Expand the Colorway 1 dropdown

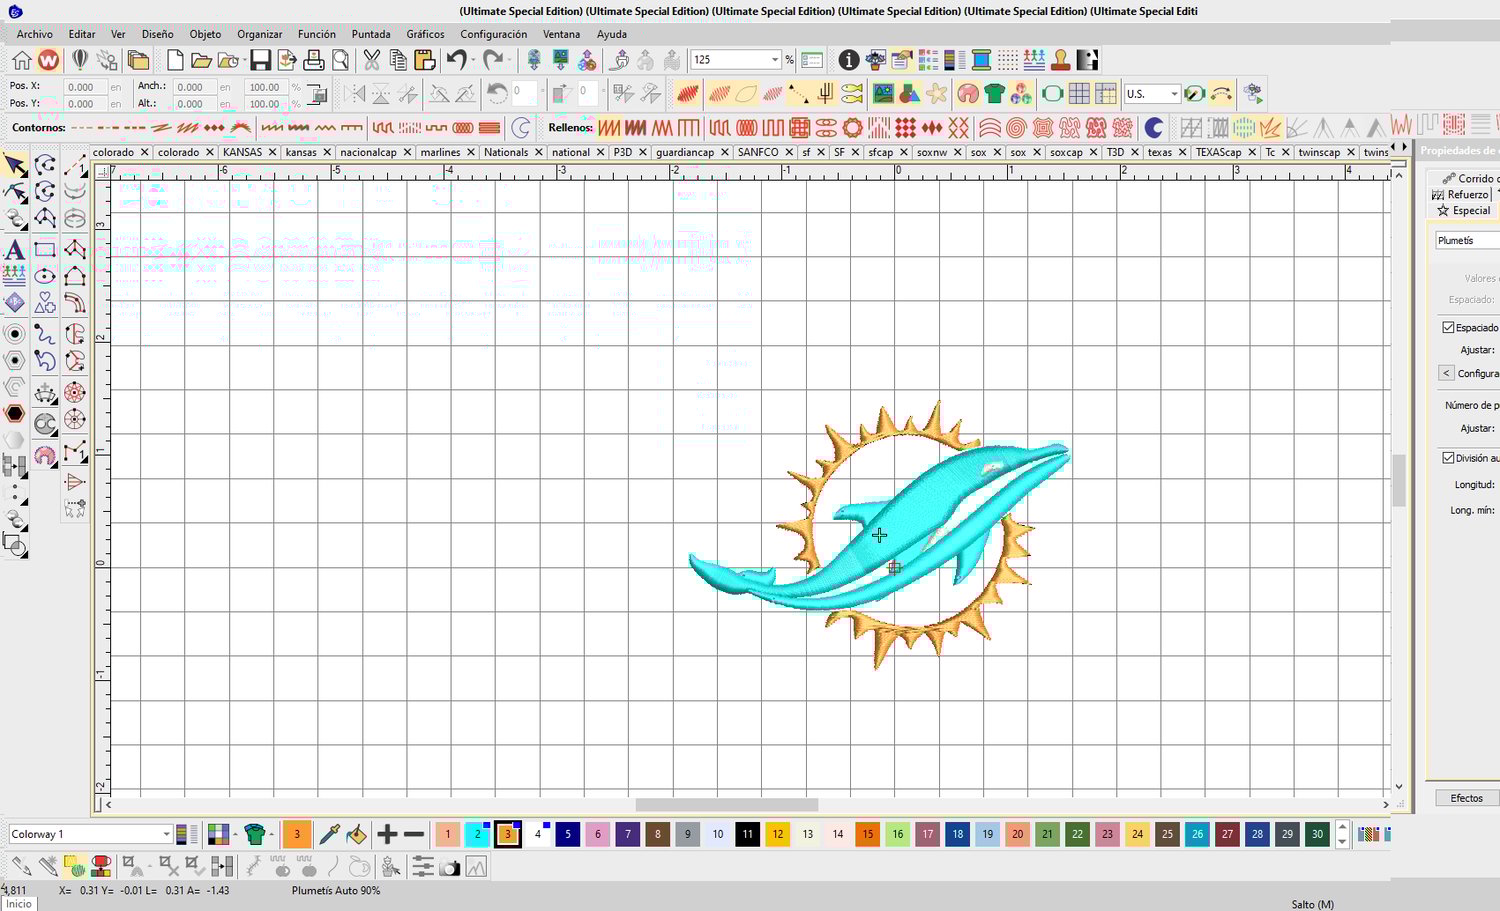click(166, 834)
